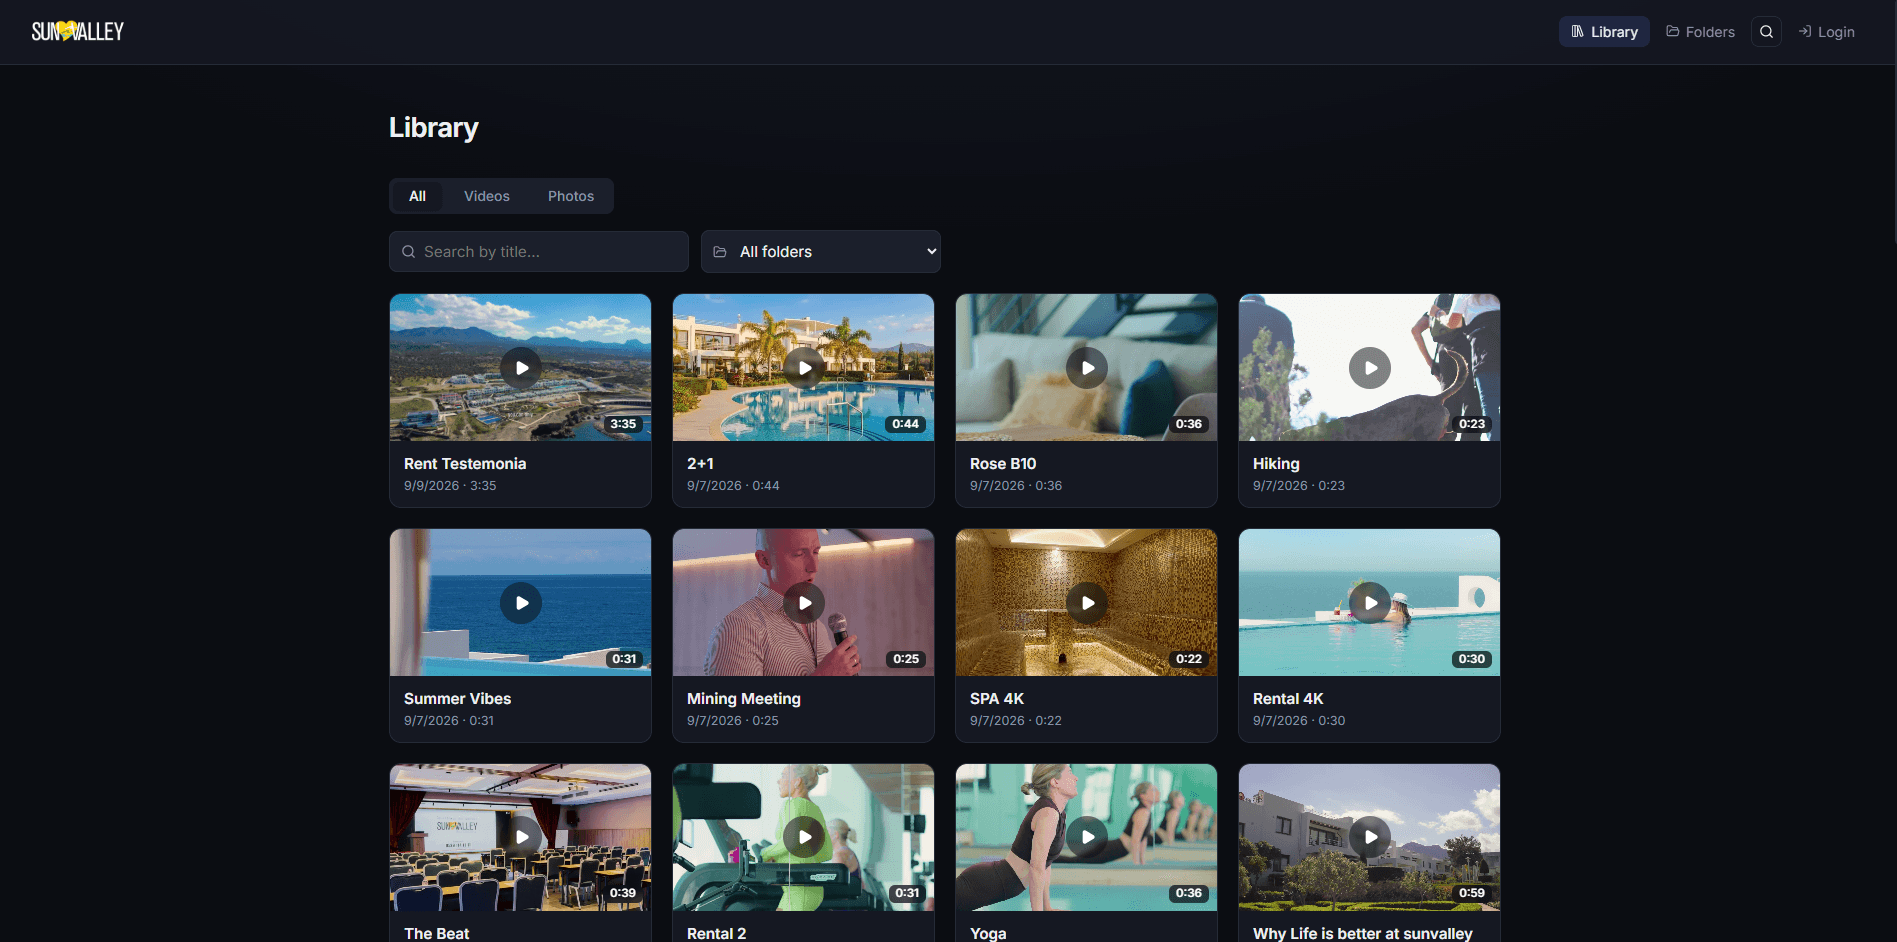
Task: Open the Rose B10 title
Action: click(x=1003, y=464)
